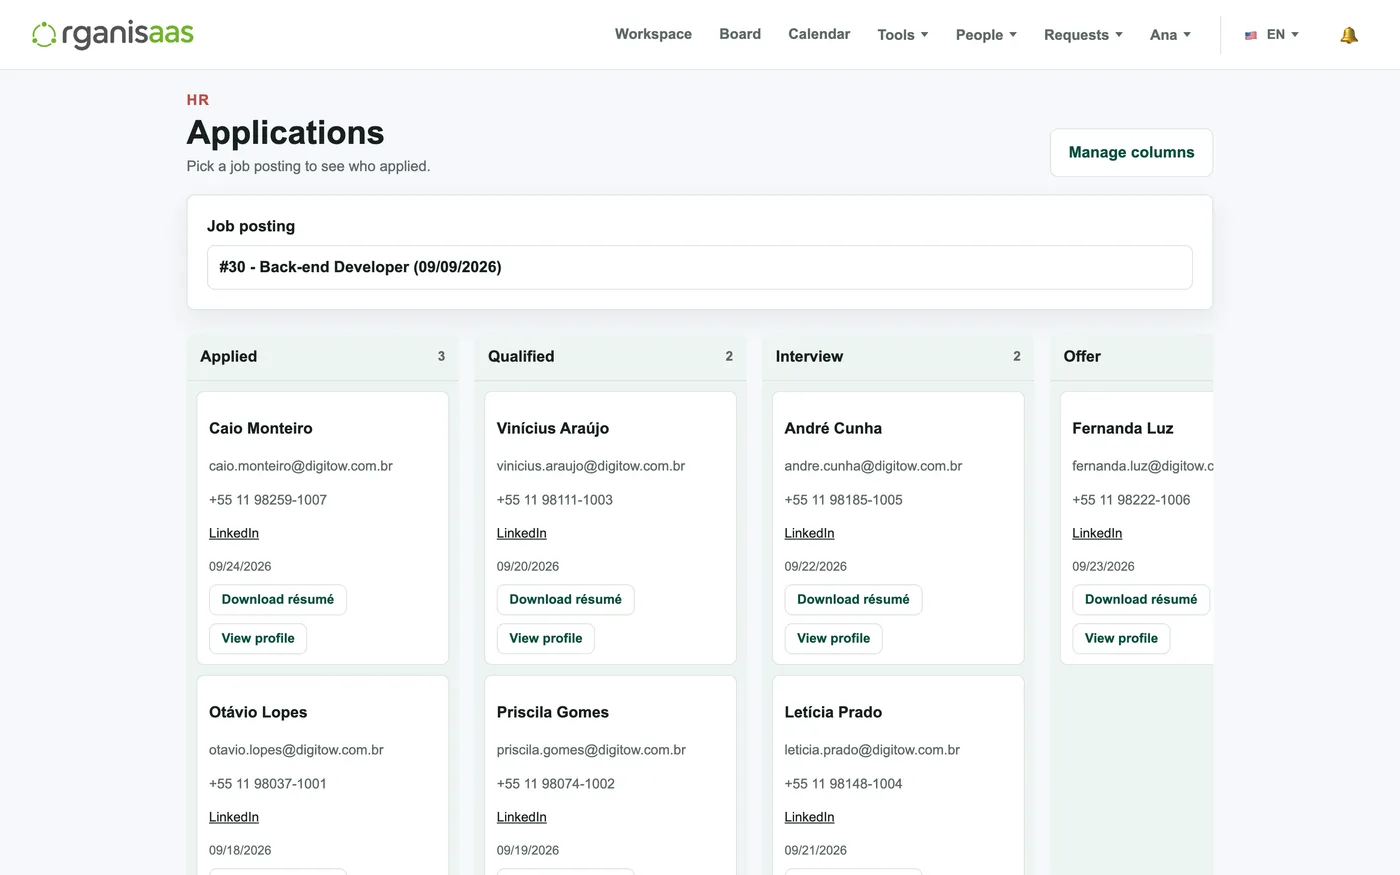This screenshot has width=1400, height=875.
Task: Go to Workspace in the navigation
Action: tap(653, 34)
